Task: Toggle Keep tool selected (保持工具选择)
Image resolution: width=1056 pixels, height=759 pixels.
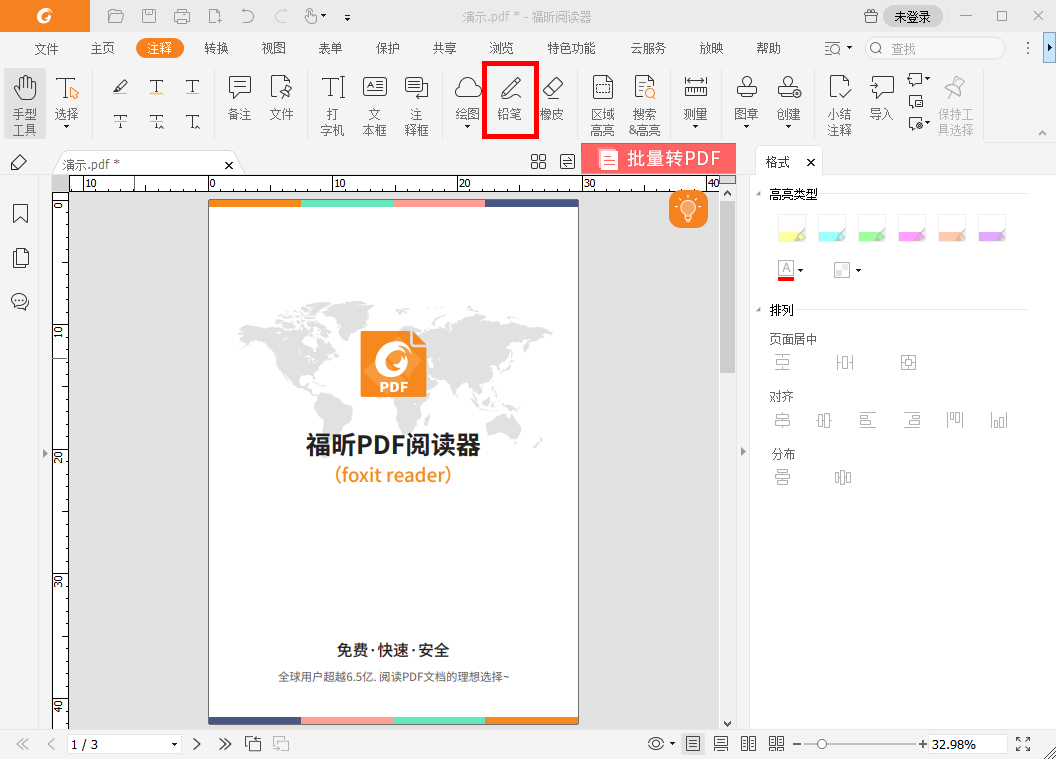Action: click(955, 105)
